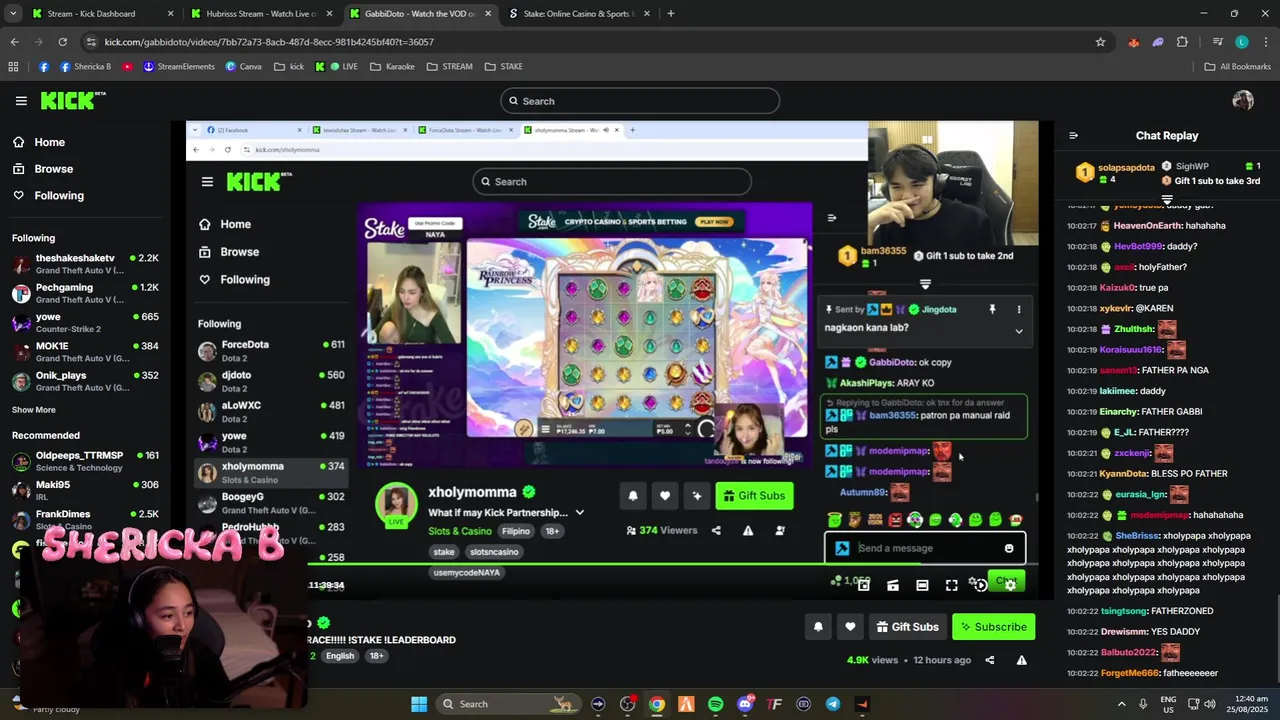Open Chrome tab search dropdown
This screenshot has width=1280, height=720.
coord(14,14)
